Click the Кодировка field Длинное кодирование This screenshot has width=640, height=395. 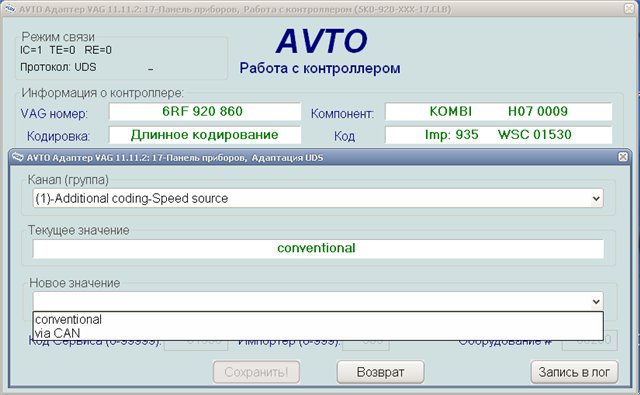[204, 135]
